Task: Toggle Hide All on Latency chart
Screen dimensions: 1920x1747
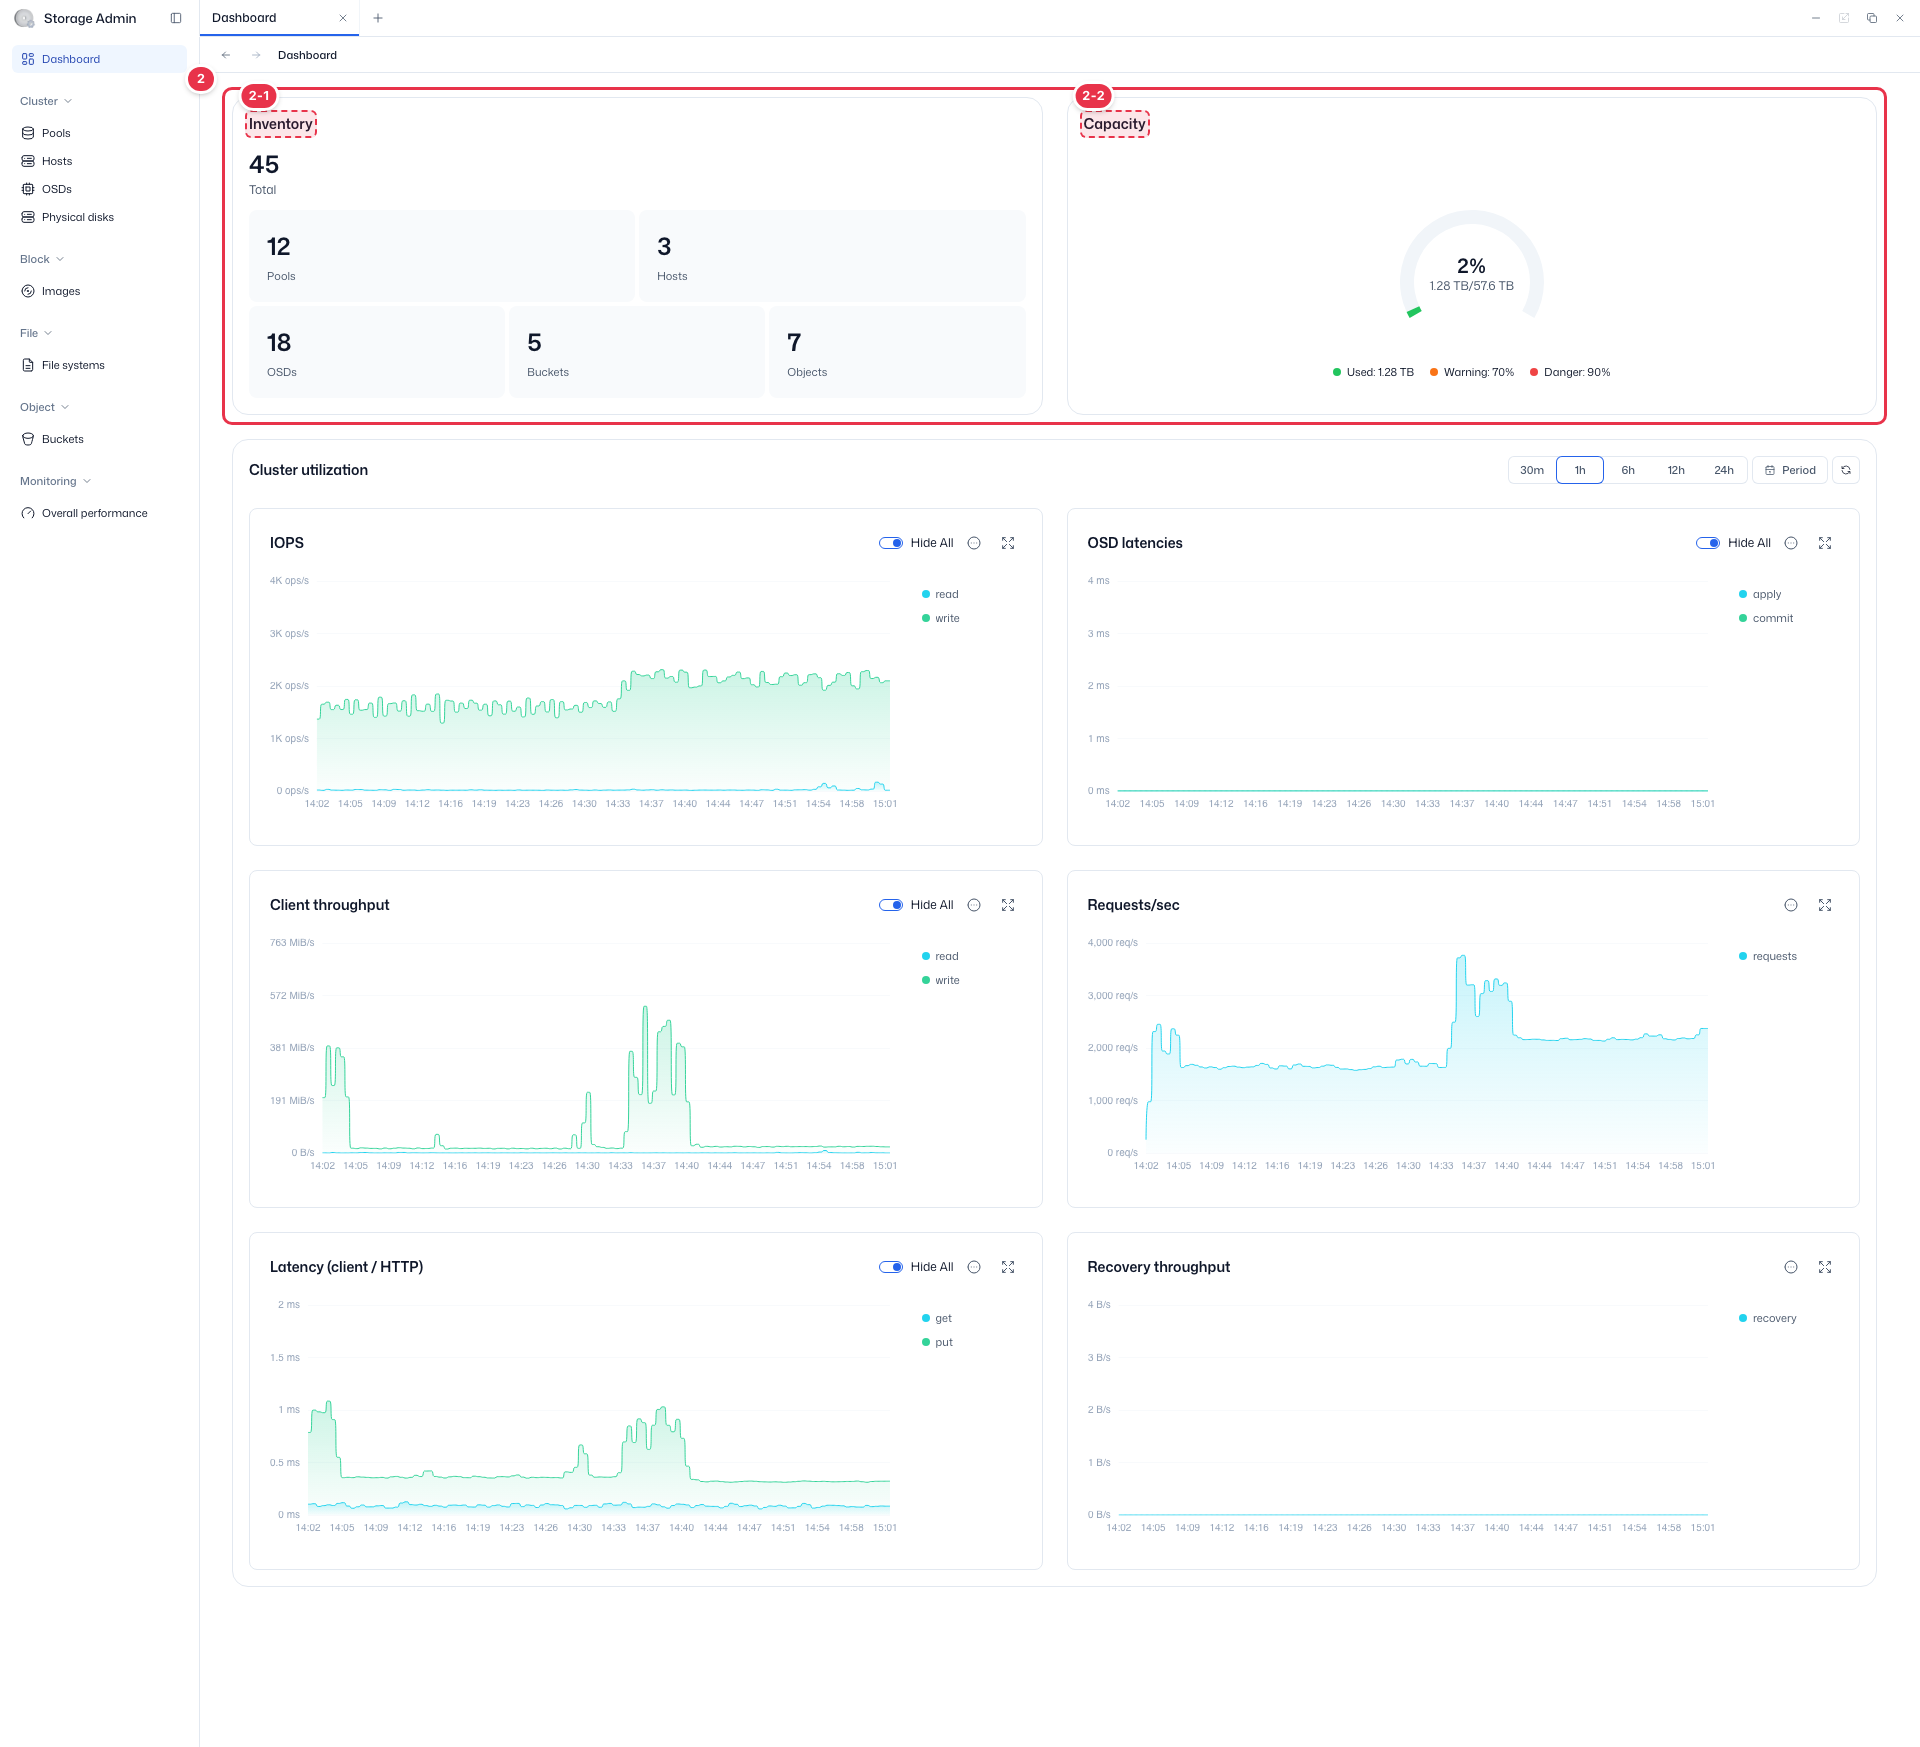Action: click(x=891, y=1267)
